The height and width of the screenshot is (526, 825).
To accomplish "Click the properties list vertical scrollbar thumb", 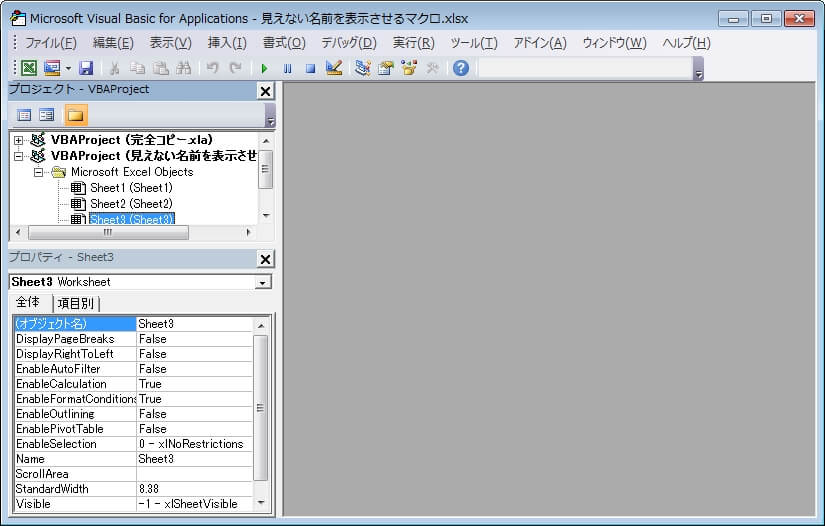I will (x=260, y=408).
